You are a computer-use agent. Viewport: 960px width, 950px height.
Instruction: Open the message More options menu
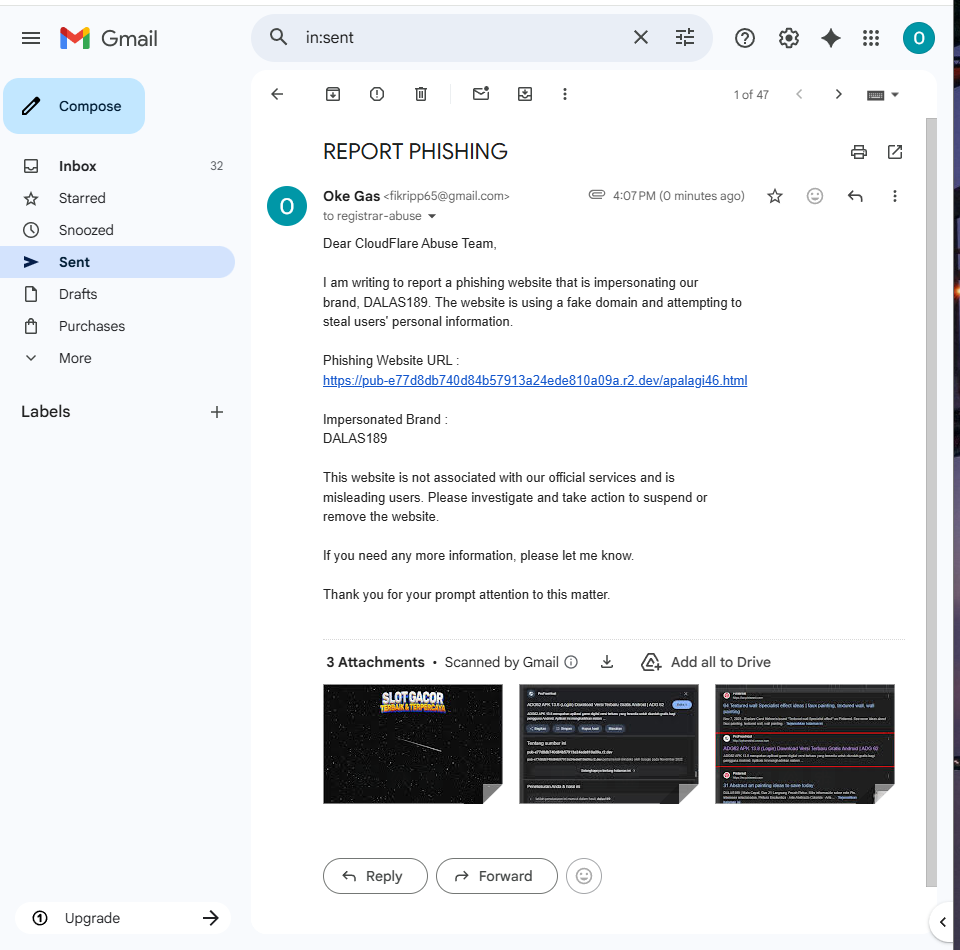tap(894, 196)
